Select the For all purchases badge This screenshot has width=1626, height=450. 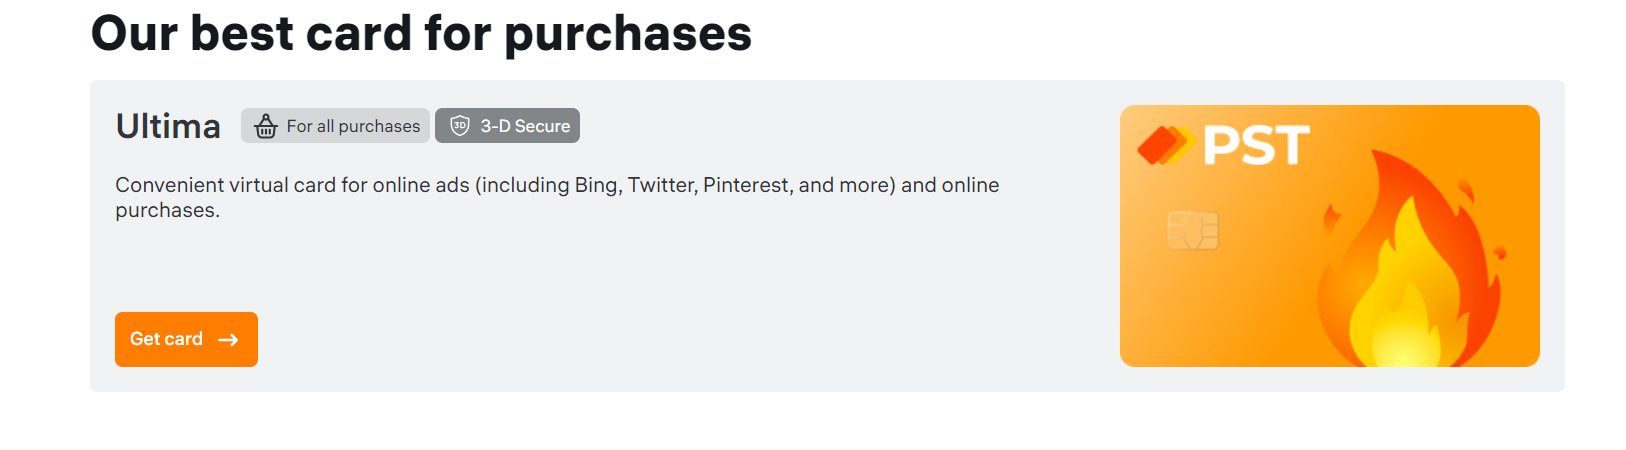336,126
